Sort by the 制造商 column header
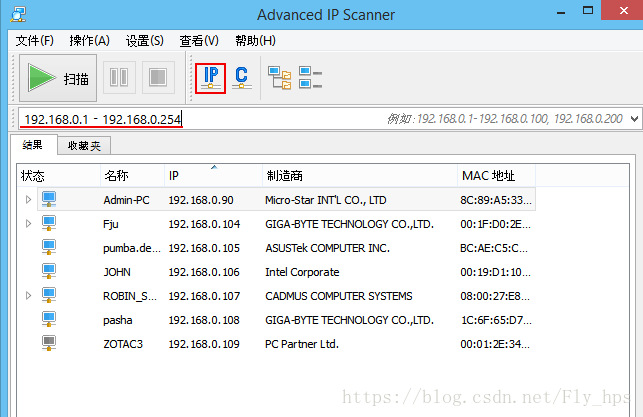Viewport: 643px width, 417px height. click(360, 176)
